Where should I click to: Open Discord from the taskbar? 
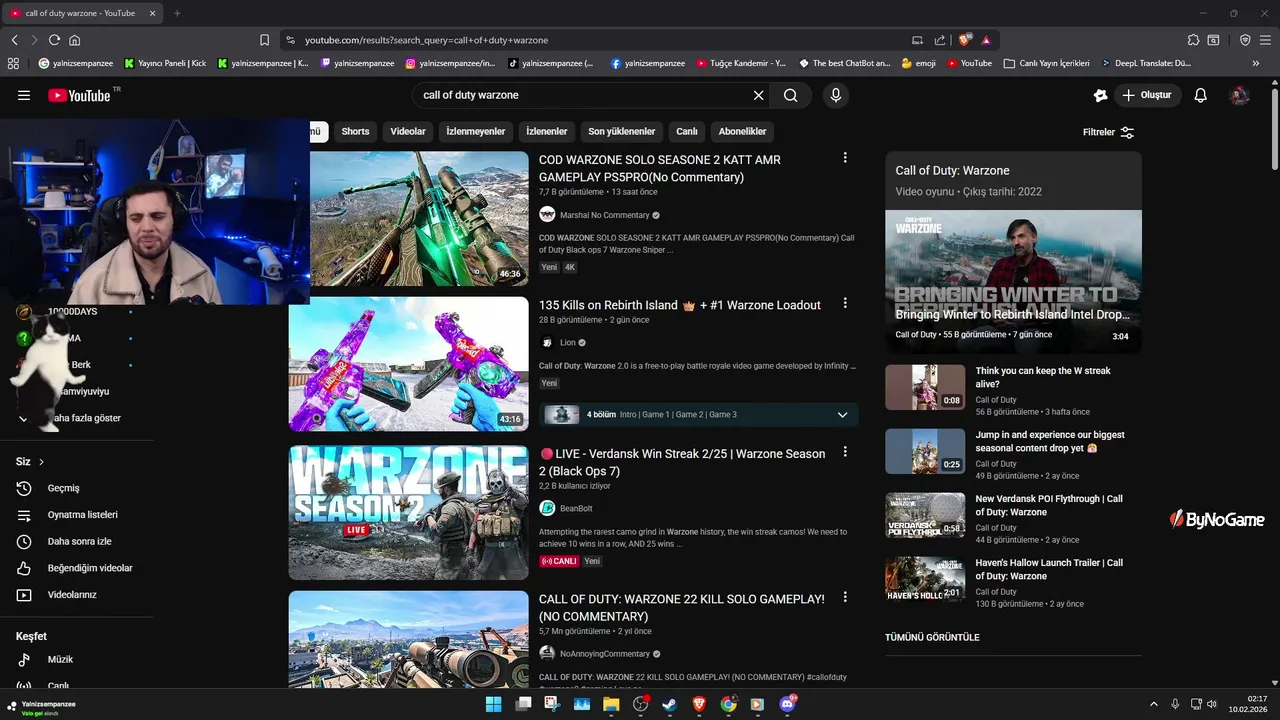click(788, 704)
